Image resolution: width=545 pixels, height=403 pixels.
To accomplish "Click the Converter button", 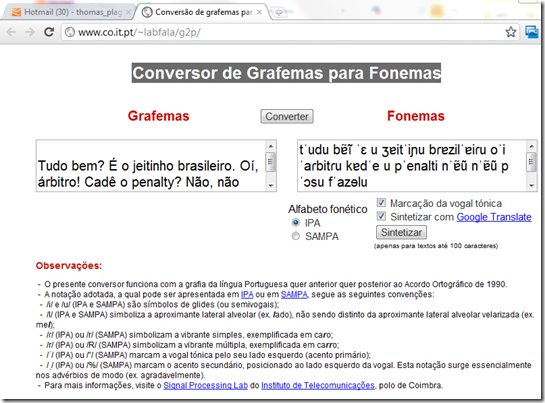I will point(287,116).
